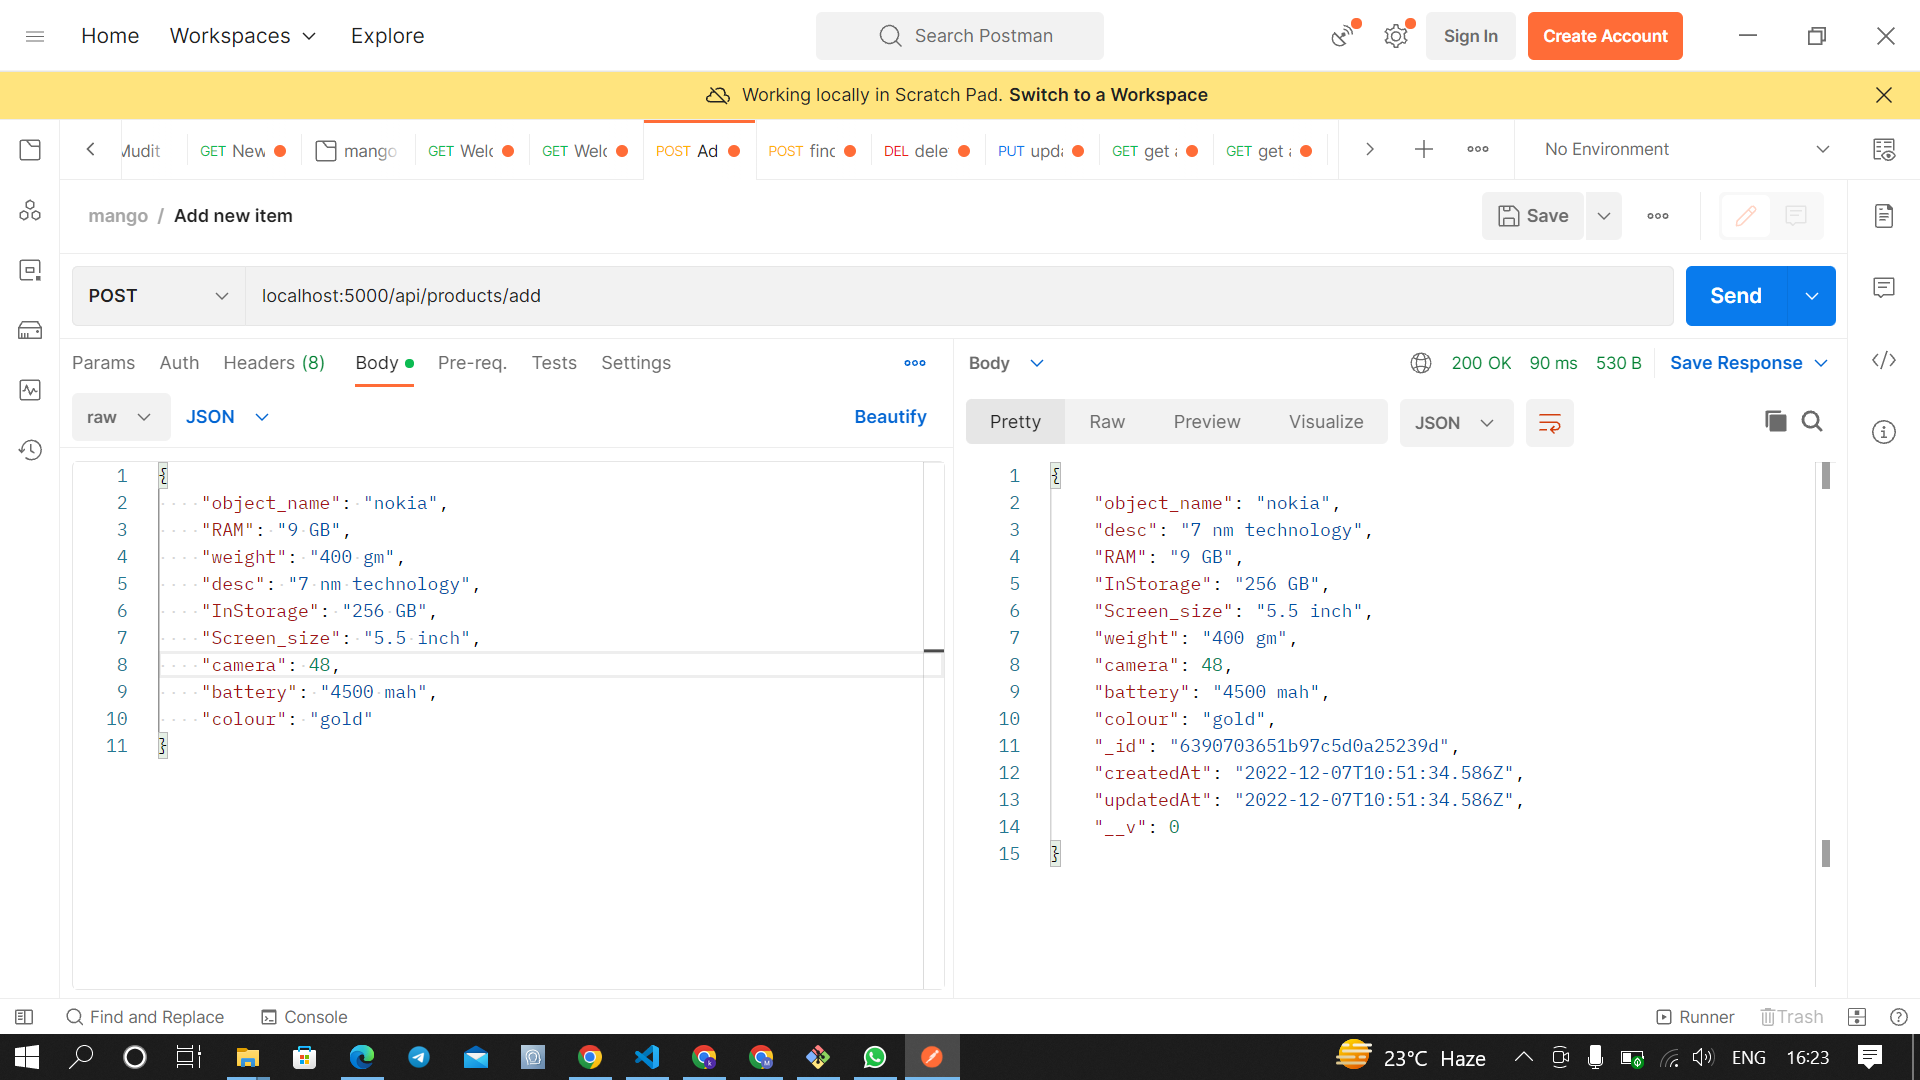Open the Tests tab
The image size is (1920, 1080).
[x=554, y=362]
